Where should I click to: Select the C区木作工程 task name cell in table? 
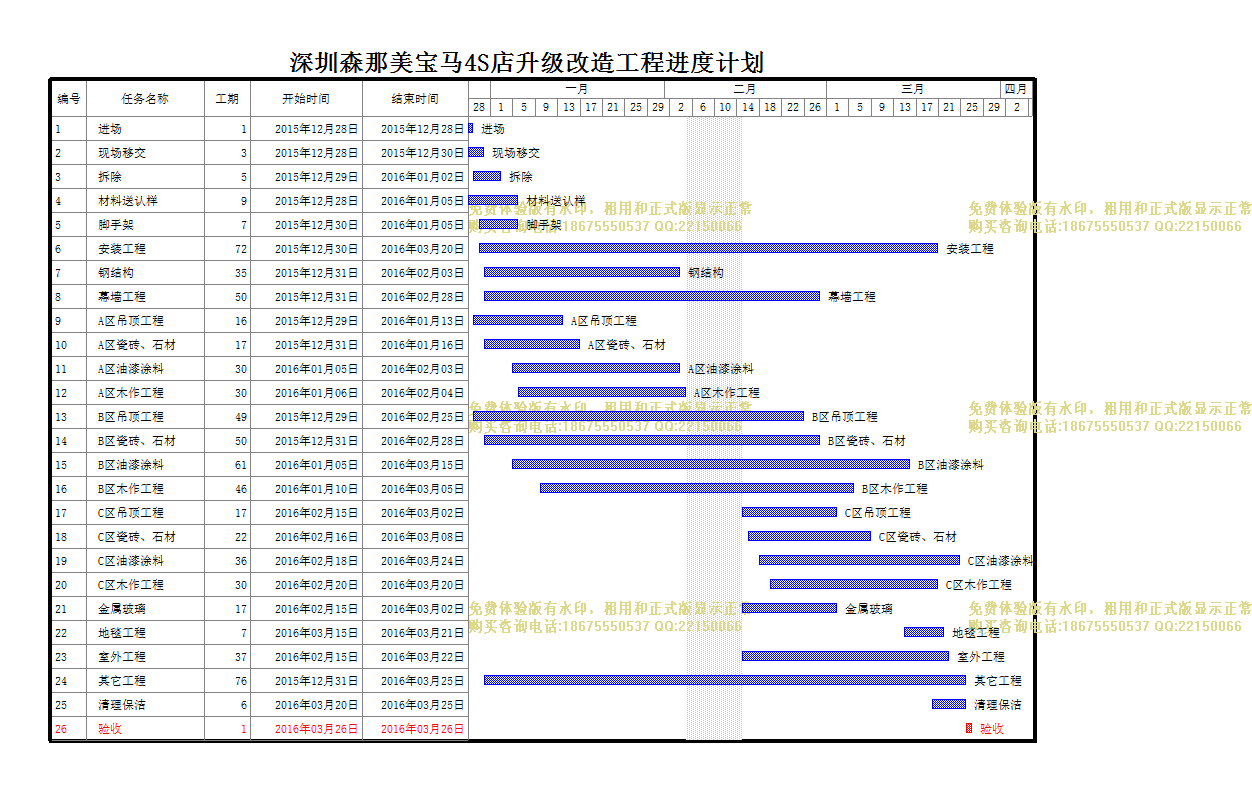(146, 585)
